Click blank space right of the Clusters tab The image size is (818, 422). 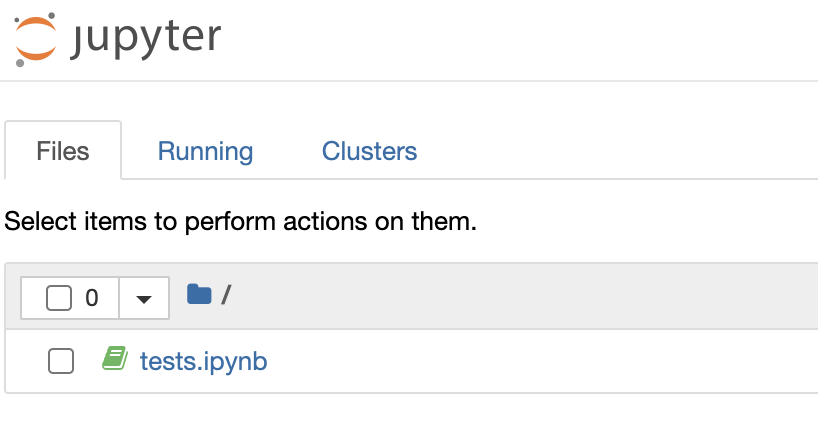click(616, 151)
